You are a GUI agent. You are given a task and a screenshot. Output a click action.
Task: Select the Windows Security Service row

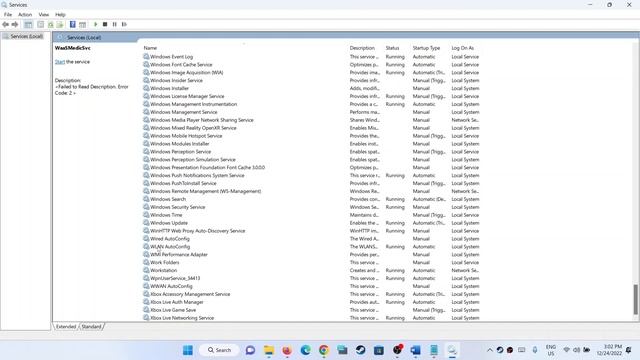pyautogui.click(x=311, y=207)
